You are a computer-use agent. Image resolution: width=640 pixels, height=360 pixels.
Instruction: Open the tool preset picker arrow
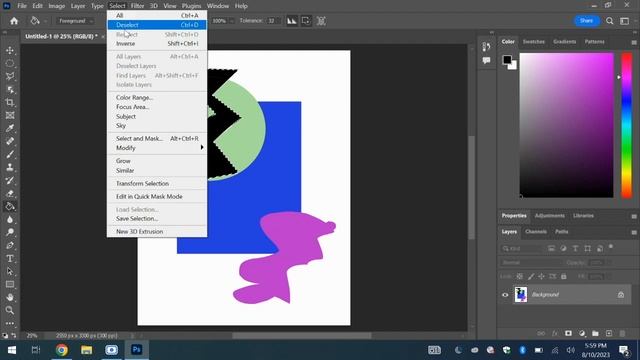click(45, 21)
